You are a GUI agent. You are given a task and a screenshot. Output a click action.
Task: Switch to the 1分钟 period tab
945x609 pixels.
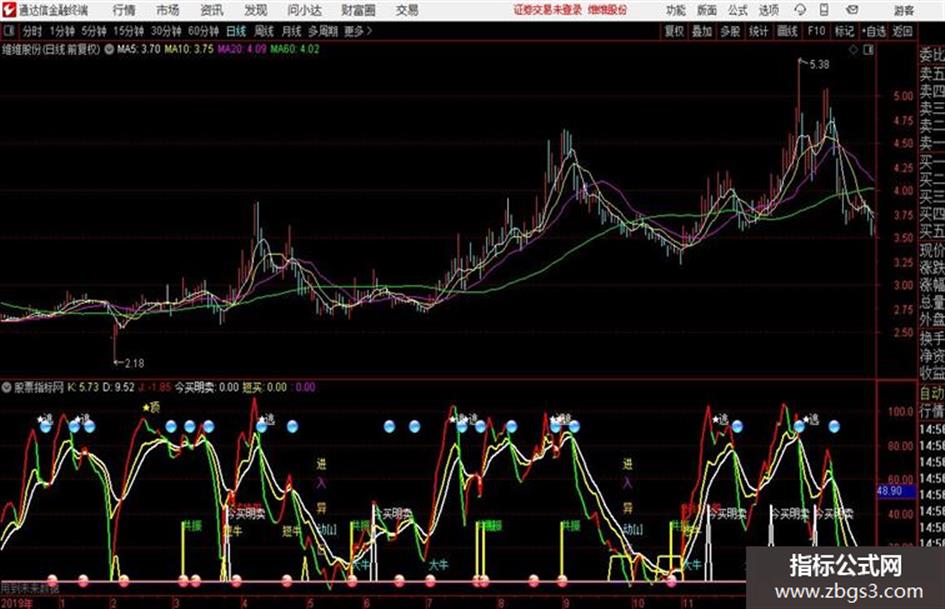[62, 31]
